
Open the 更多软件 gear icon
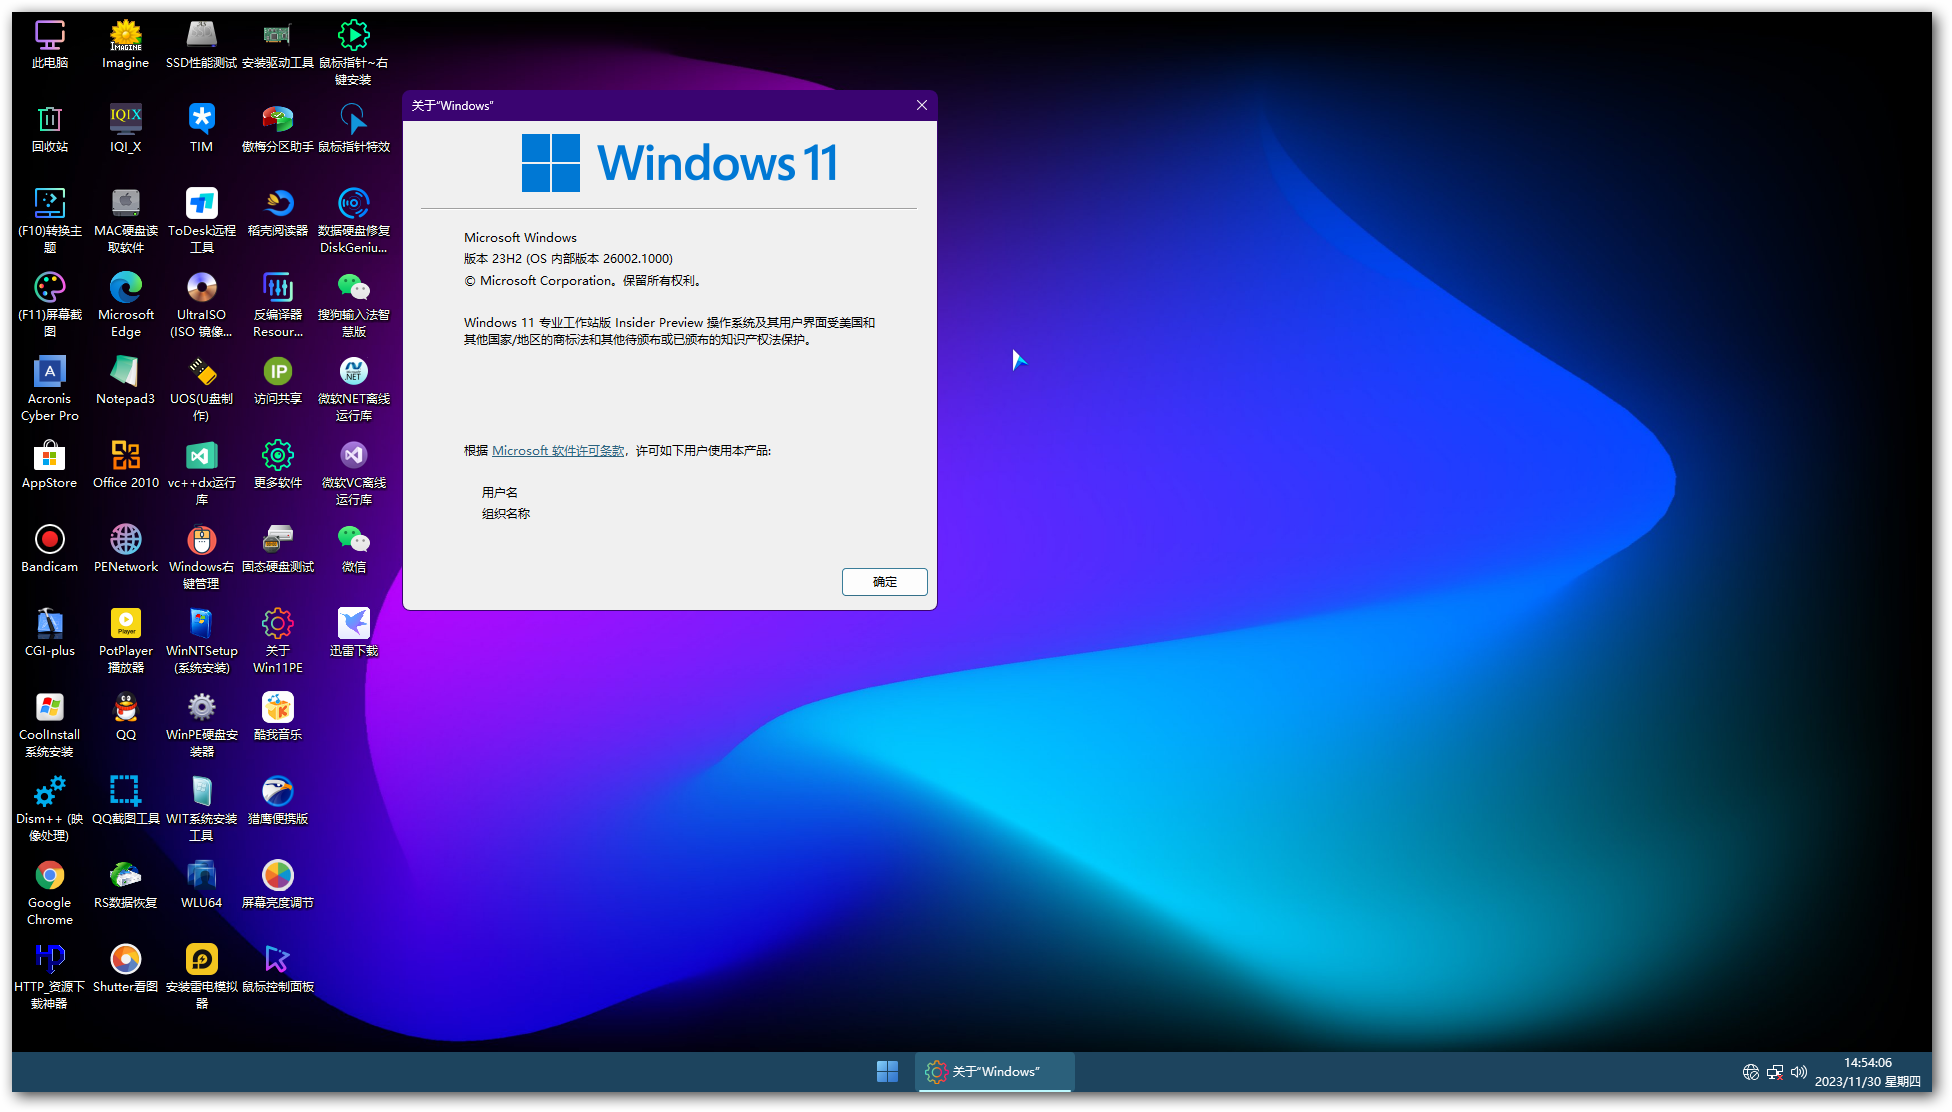pos(278,464)
